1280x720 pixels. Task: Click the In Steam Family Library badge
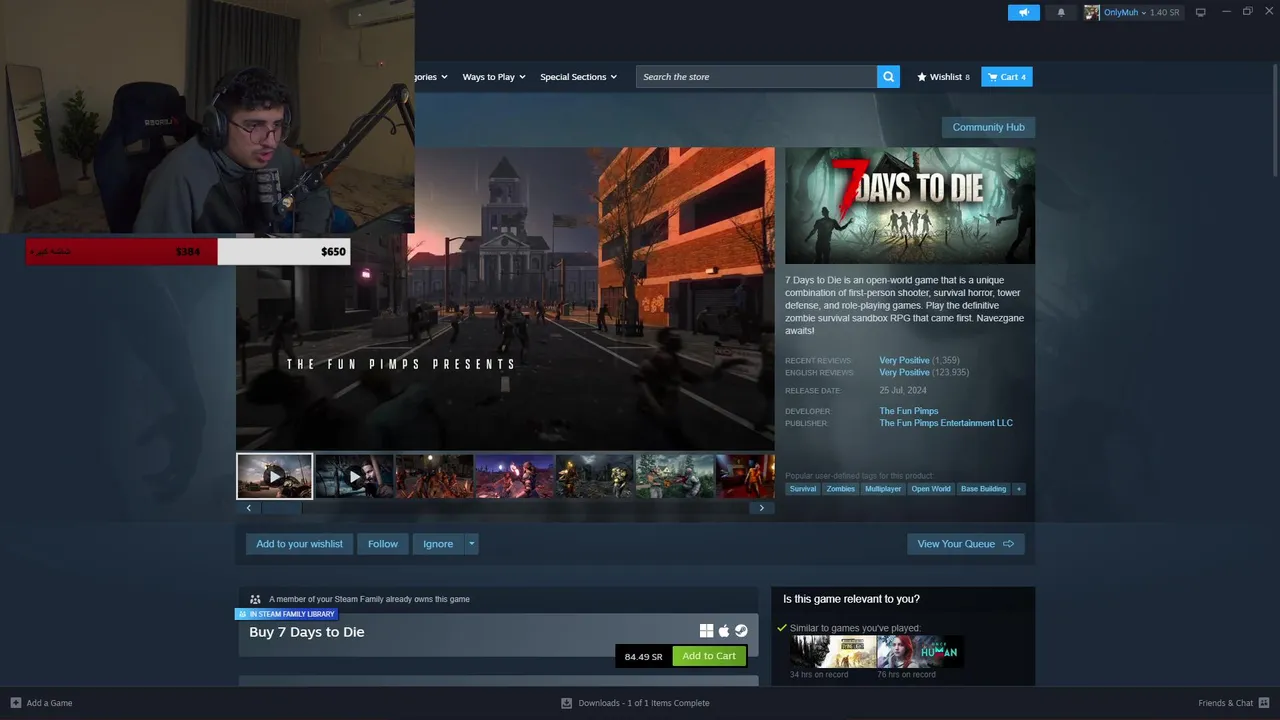(x=287, y=614)
